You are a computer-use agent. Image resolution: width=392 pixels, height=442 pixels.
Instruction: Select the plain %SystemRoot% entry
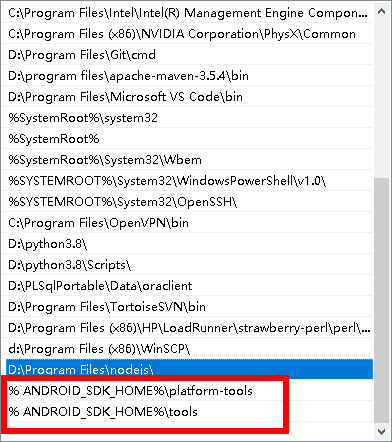point(188,139)
